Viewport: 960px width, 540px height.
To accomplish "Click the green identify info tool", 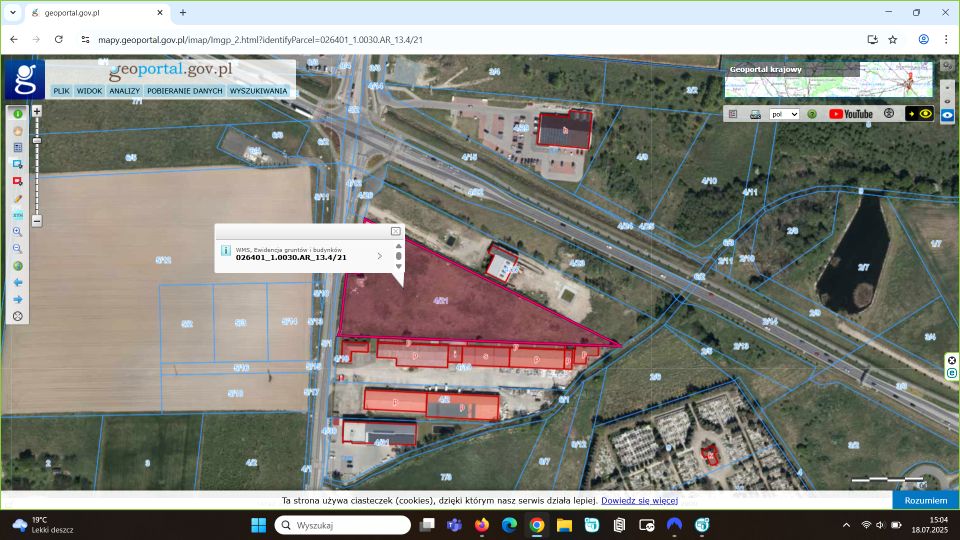I will (18, 114).
